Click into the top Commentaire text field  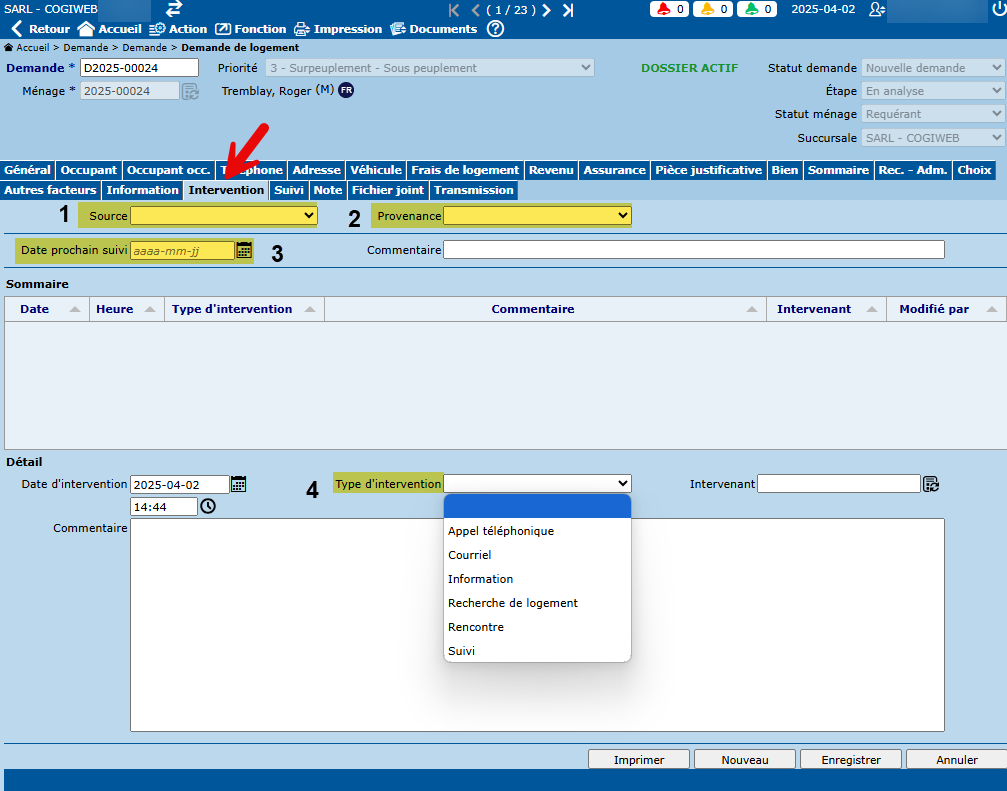point(693,250)
